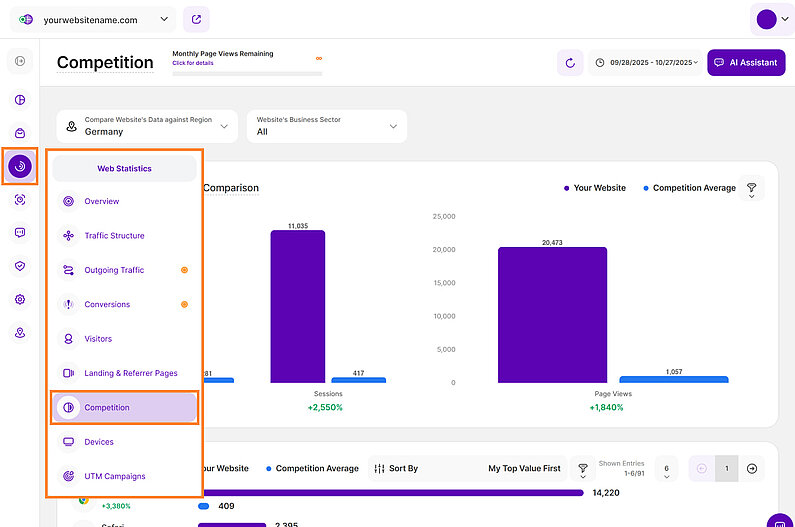Click the filter icon in comparison chart
Screen dimensions: 795x527
coord(750,188)
